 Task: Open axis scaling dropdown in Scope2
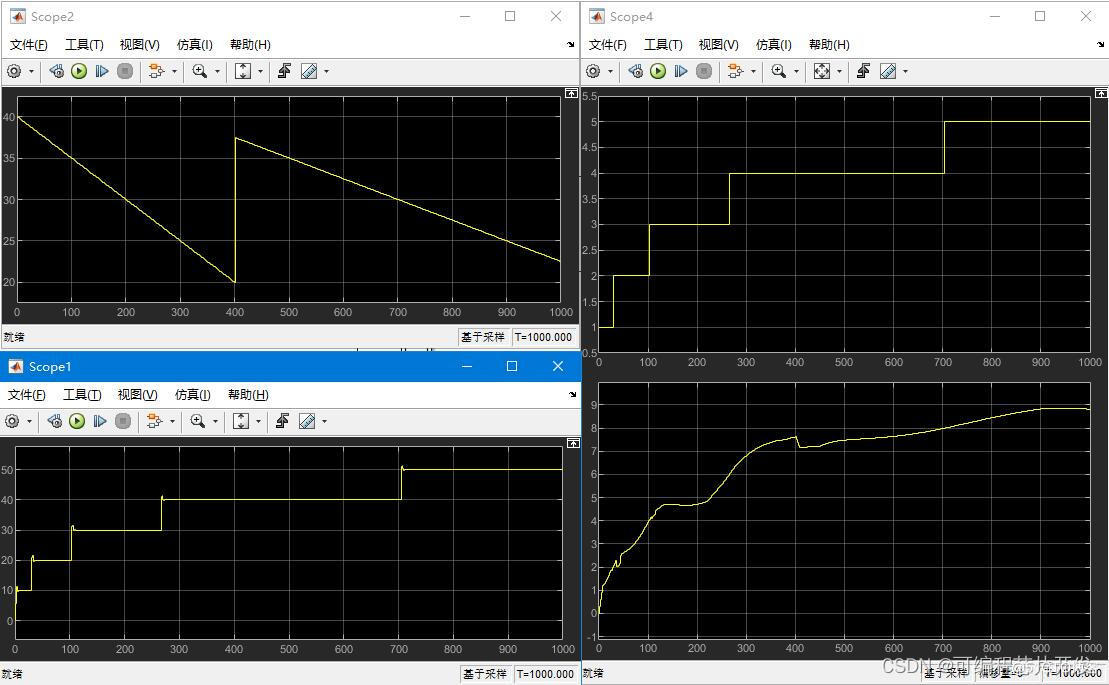[x=260, y=71]
